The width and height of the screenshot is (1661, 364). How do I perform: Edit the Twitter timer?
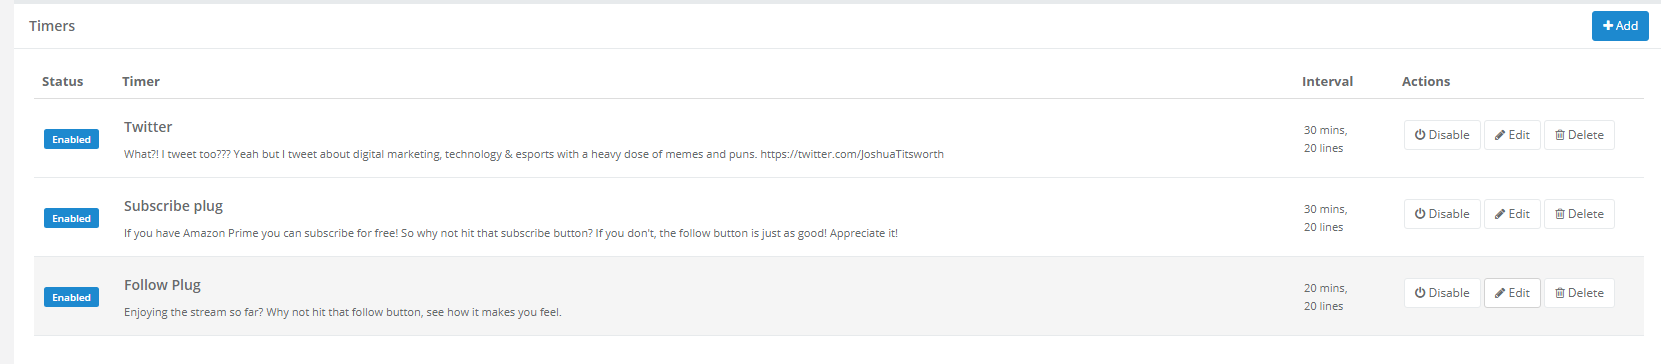[x=1512, y=135]
